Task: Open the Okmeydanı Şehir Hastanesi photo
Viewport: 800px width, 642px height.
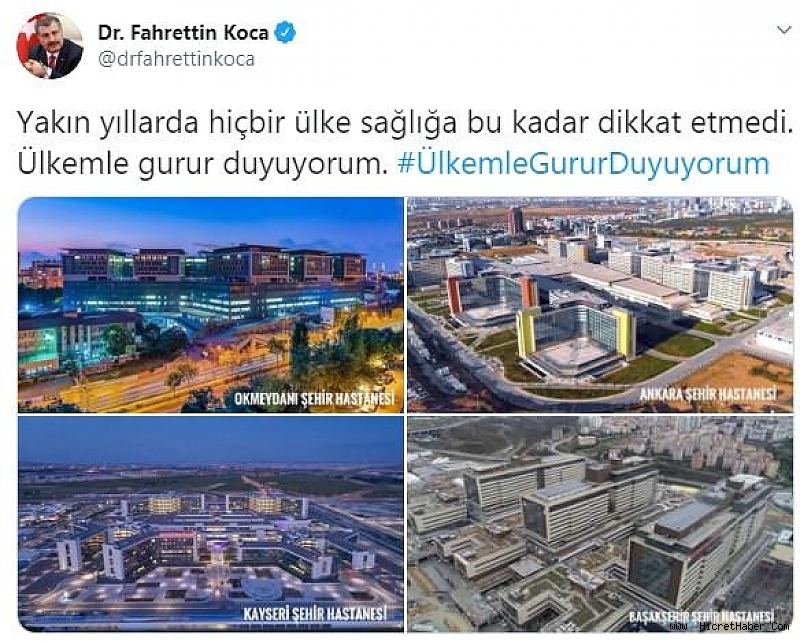Action: [211, 305]
